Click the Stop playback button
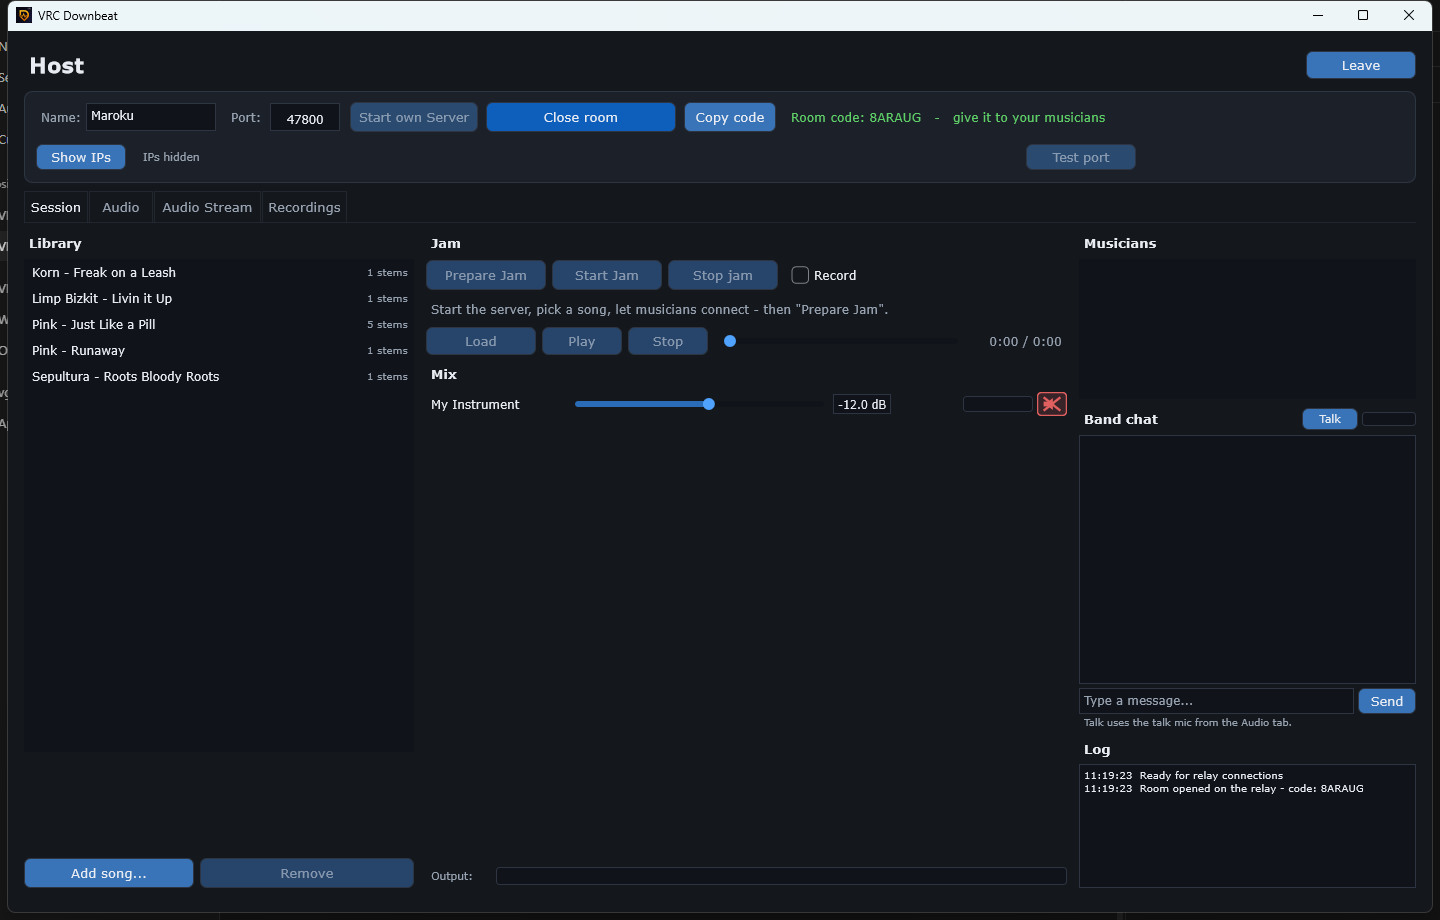The width and height of the screenshot is (1440, 920). coord(668,341)
